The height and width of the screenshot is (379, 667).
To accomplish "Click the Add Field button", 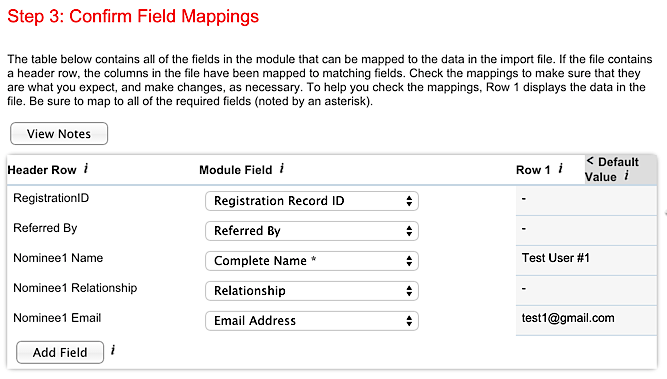I will [x=60, y=352].
